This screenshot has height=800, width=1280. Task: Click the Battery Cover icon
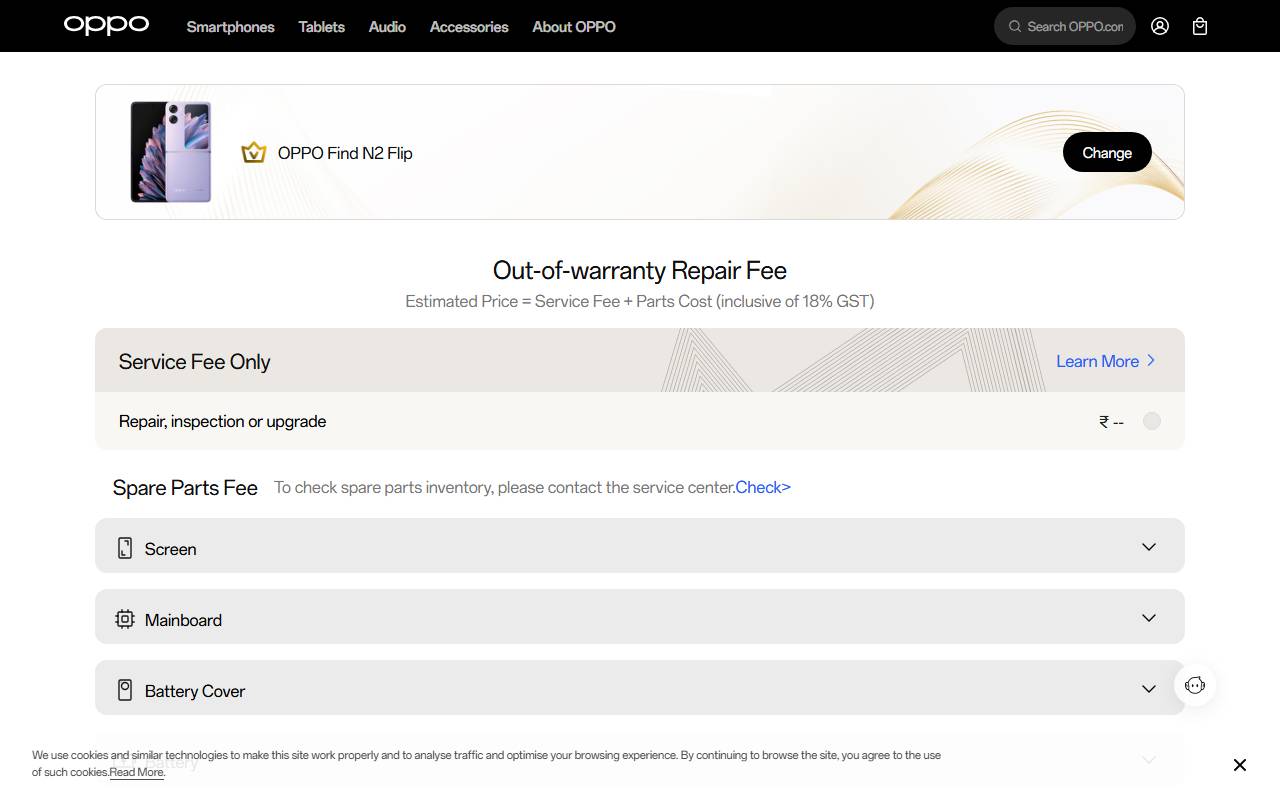click(x=124, y=688)
